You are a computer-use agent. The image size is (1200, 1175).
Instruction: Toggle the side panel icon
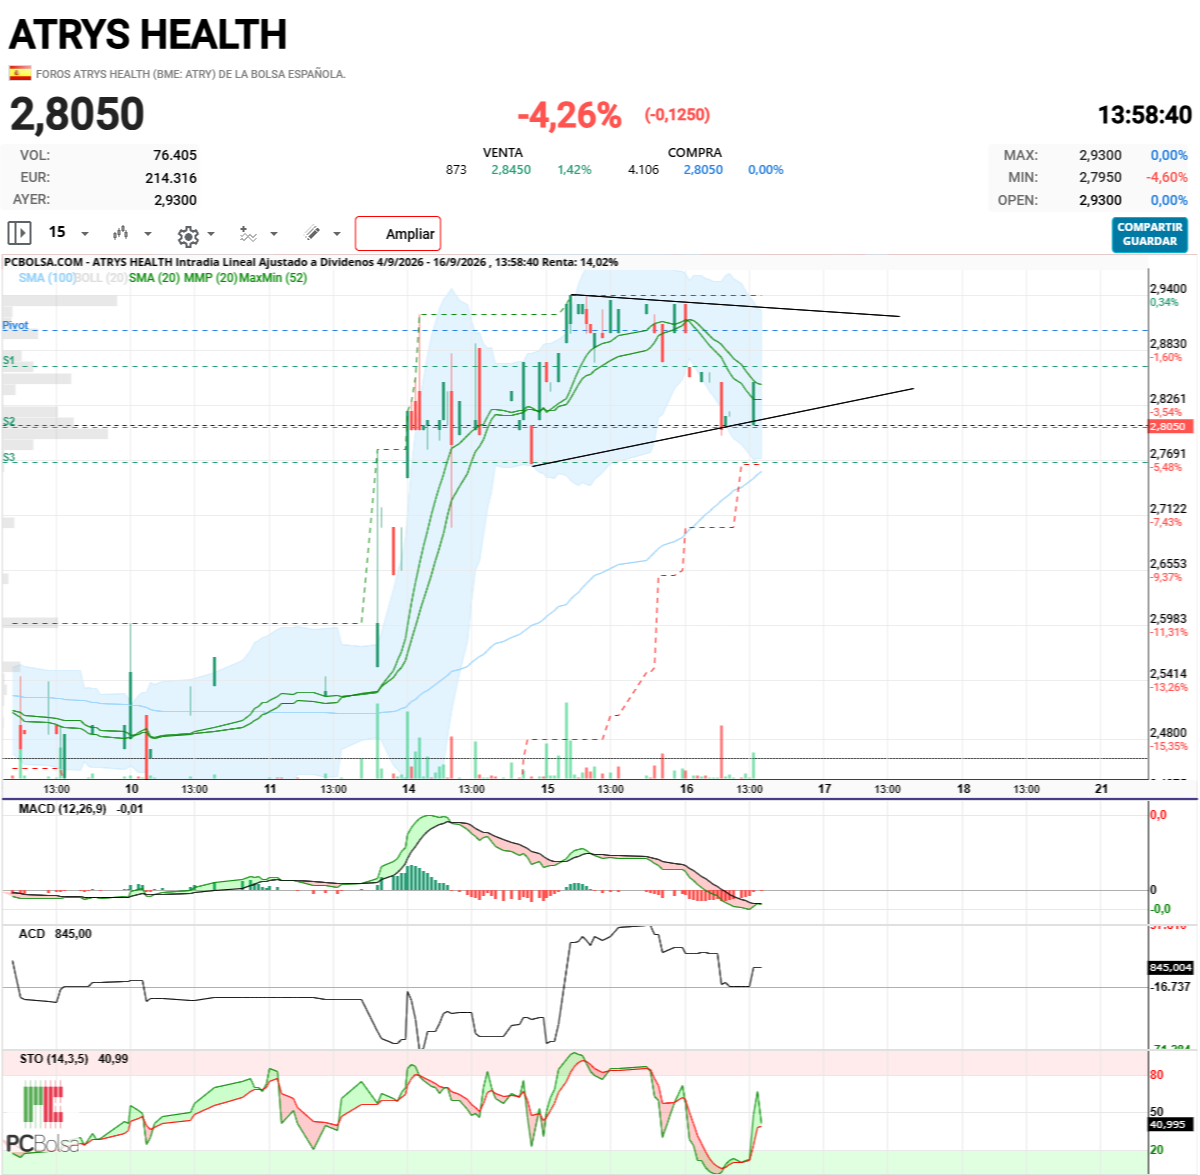19,233
